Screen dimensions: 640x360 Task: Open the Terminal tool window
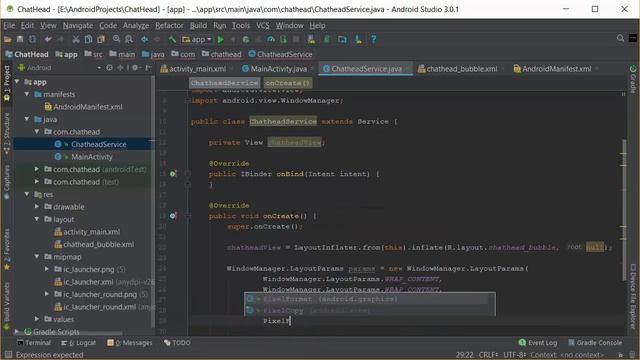34,343
